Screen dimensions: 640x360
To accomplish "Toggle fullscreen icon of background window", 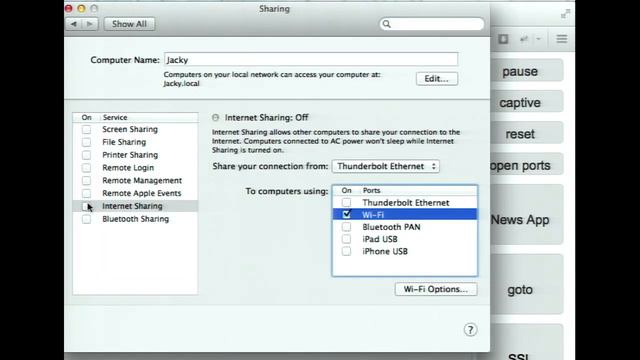I will pos(565,14).
